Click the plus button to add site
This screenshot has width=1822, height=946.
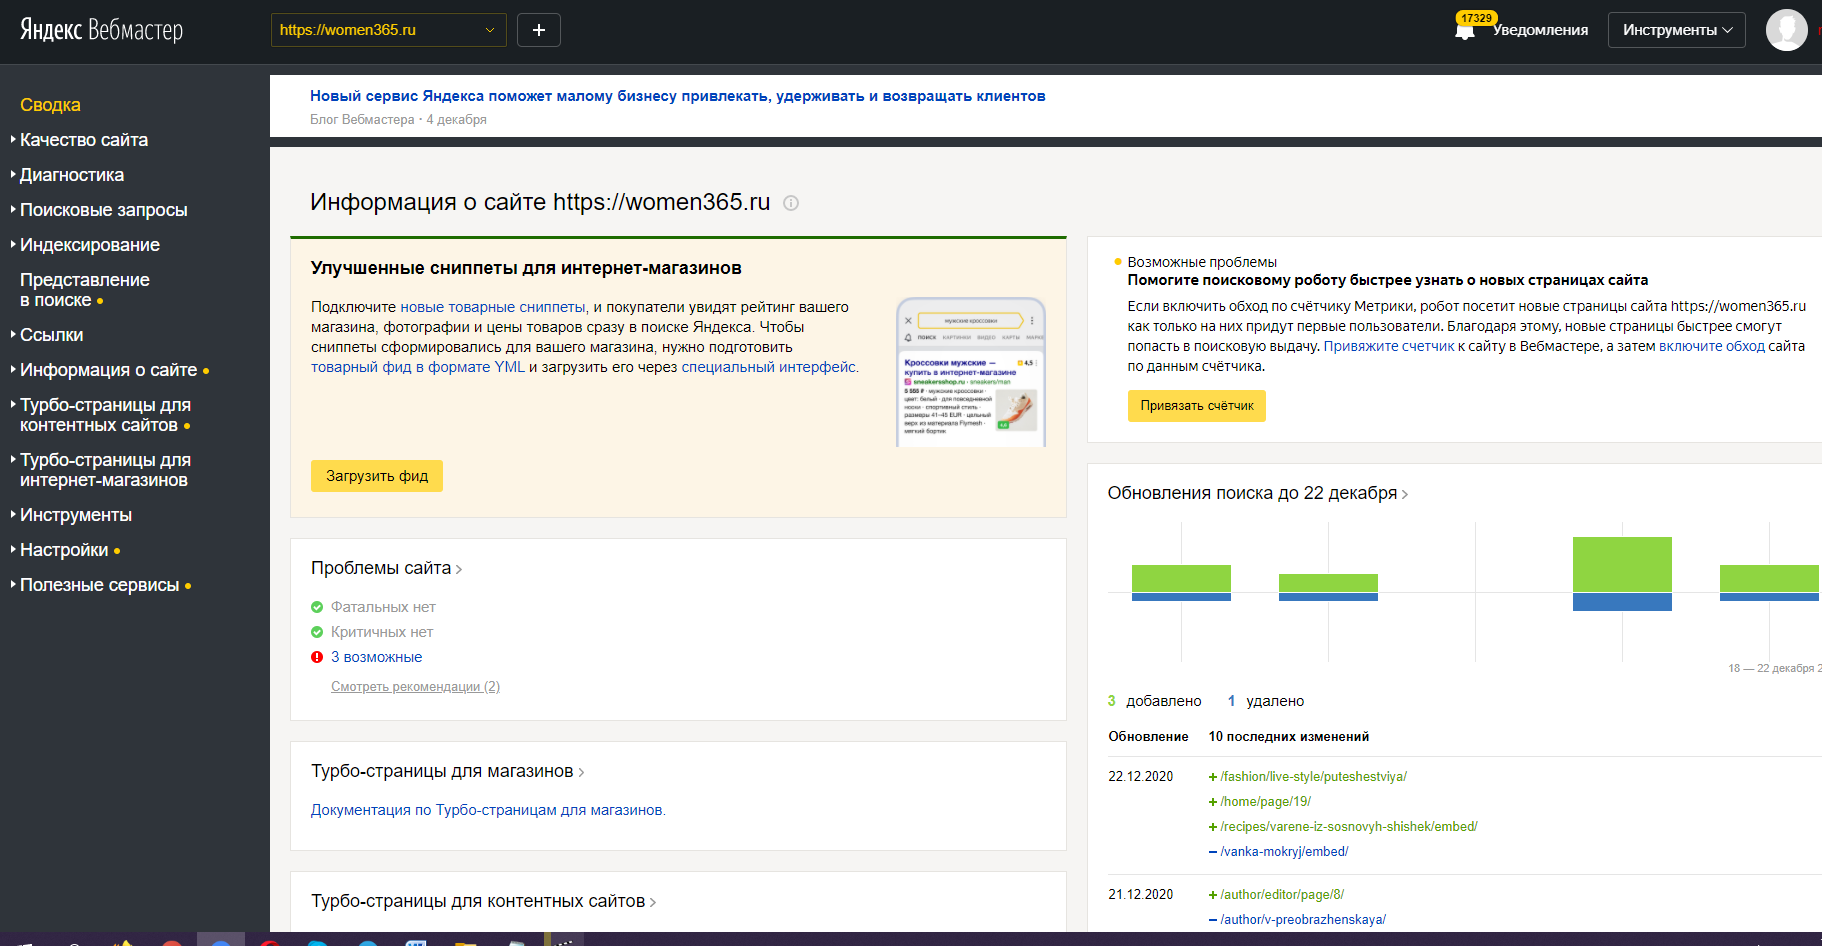539,30
